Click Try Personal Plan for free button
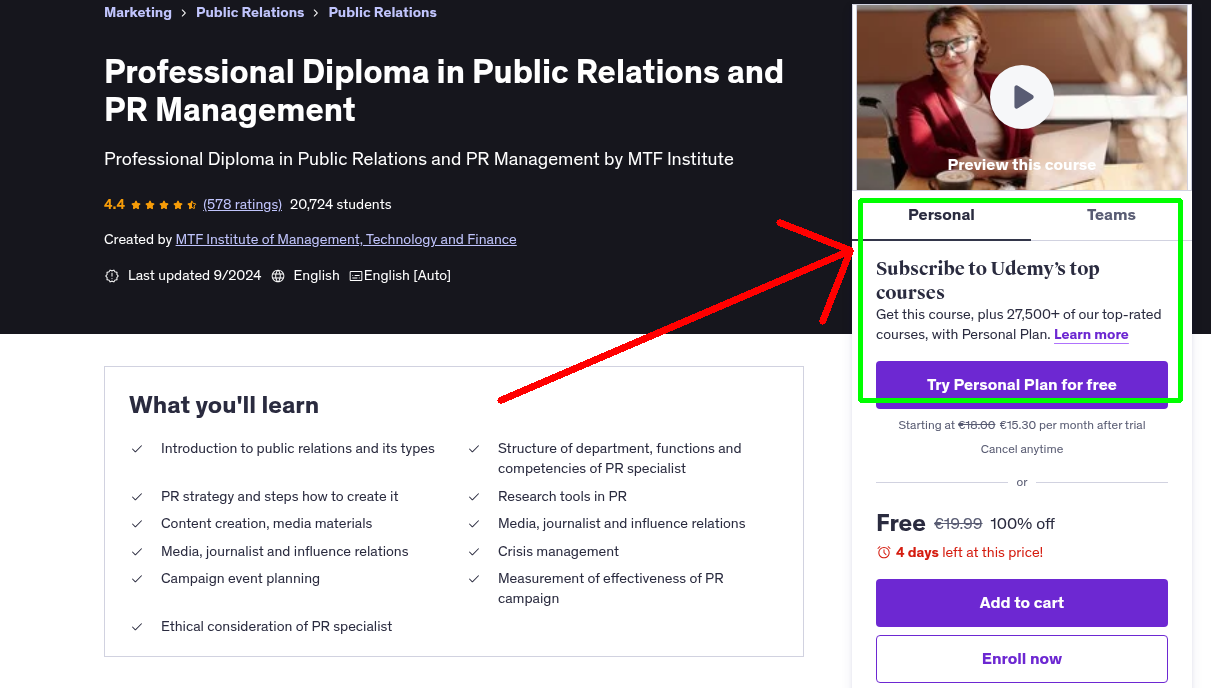 point(1022,385)
